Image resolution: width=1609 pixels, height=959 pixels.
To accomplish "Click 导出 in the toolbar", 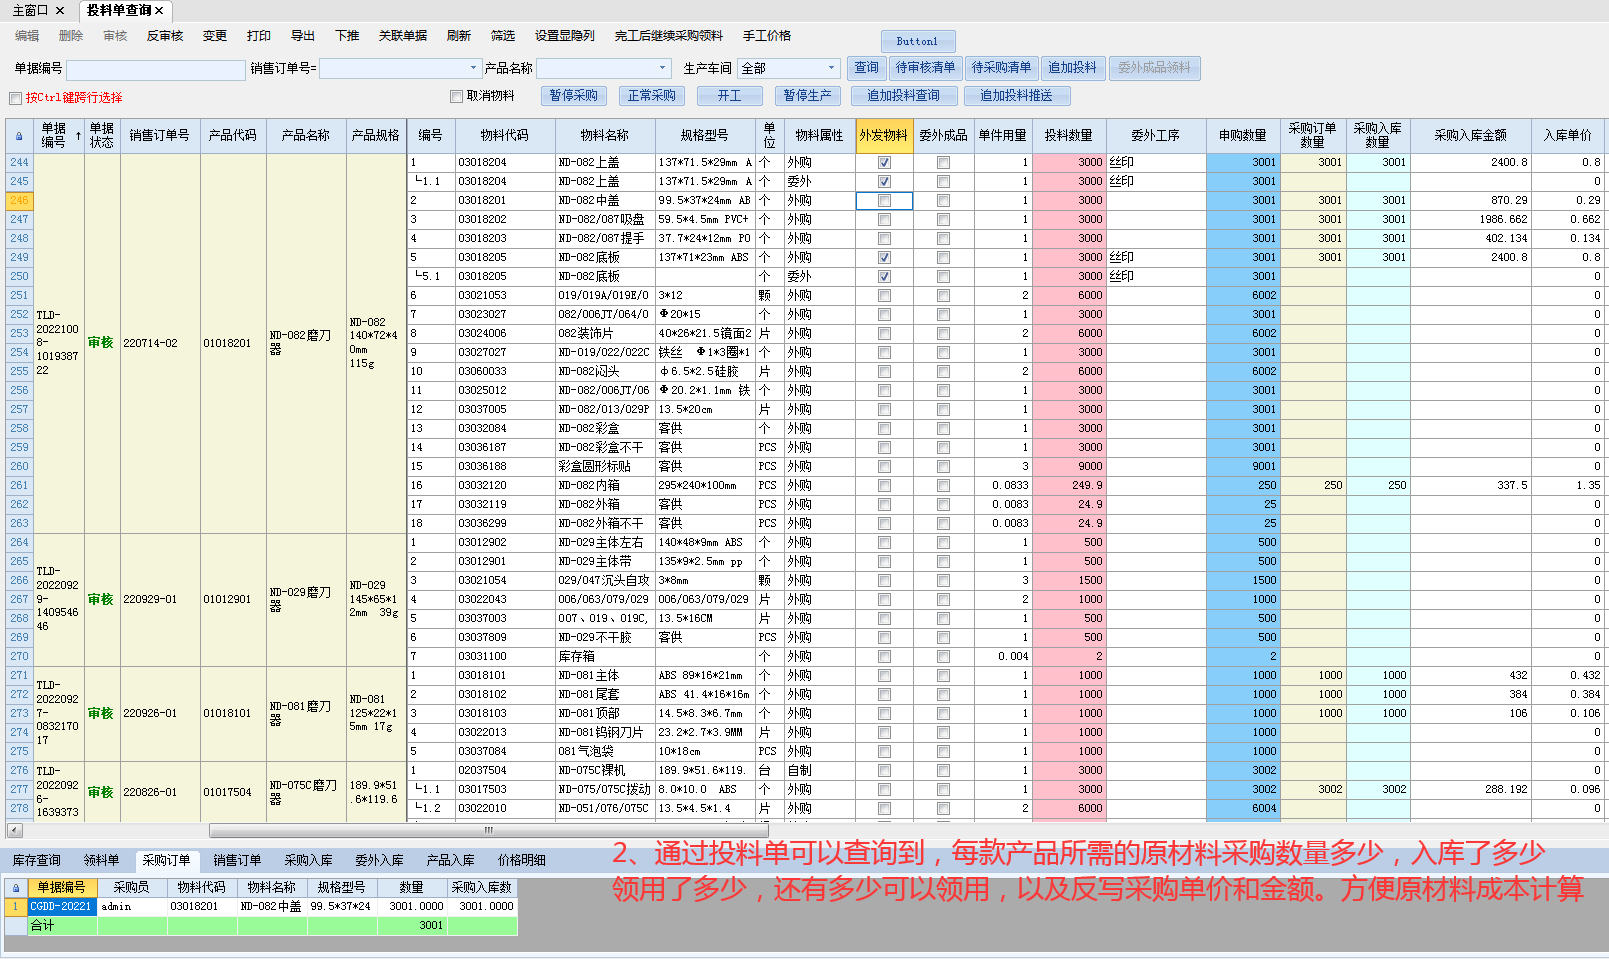I will pos(303,36).
